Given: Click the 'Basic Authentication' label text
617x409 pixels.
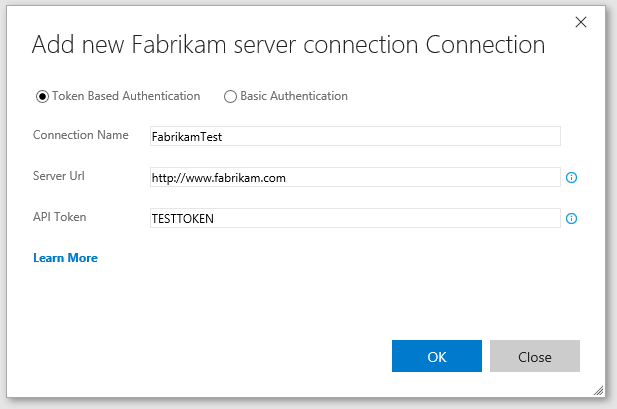Looking at the screenshot, I should [293, 97].
